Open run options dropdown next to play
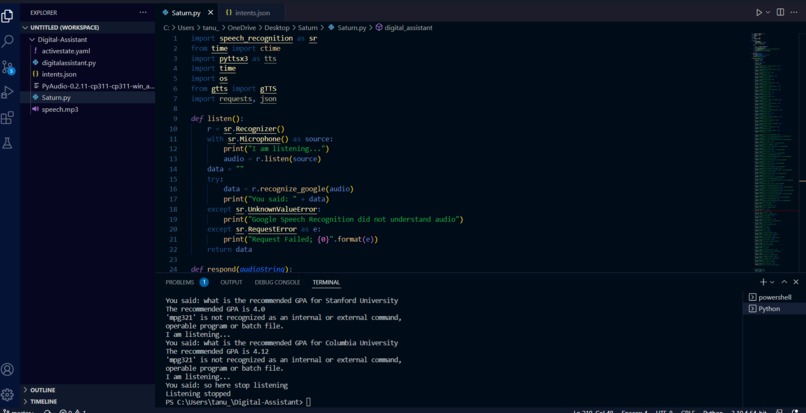The height and width of the screenshot is (413, 806). pyautogui.click(x=768, y=12)
